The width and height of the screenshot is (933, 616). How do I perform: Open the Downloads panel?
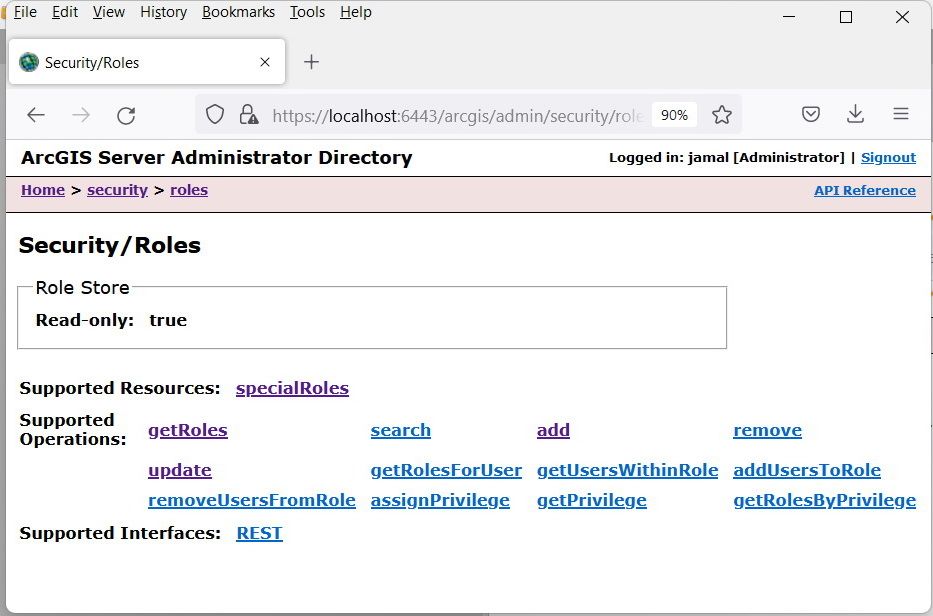click(x=855, y=115)
